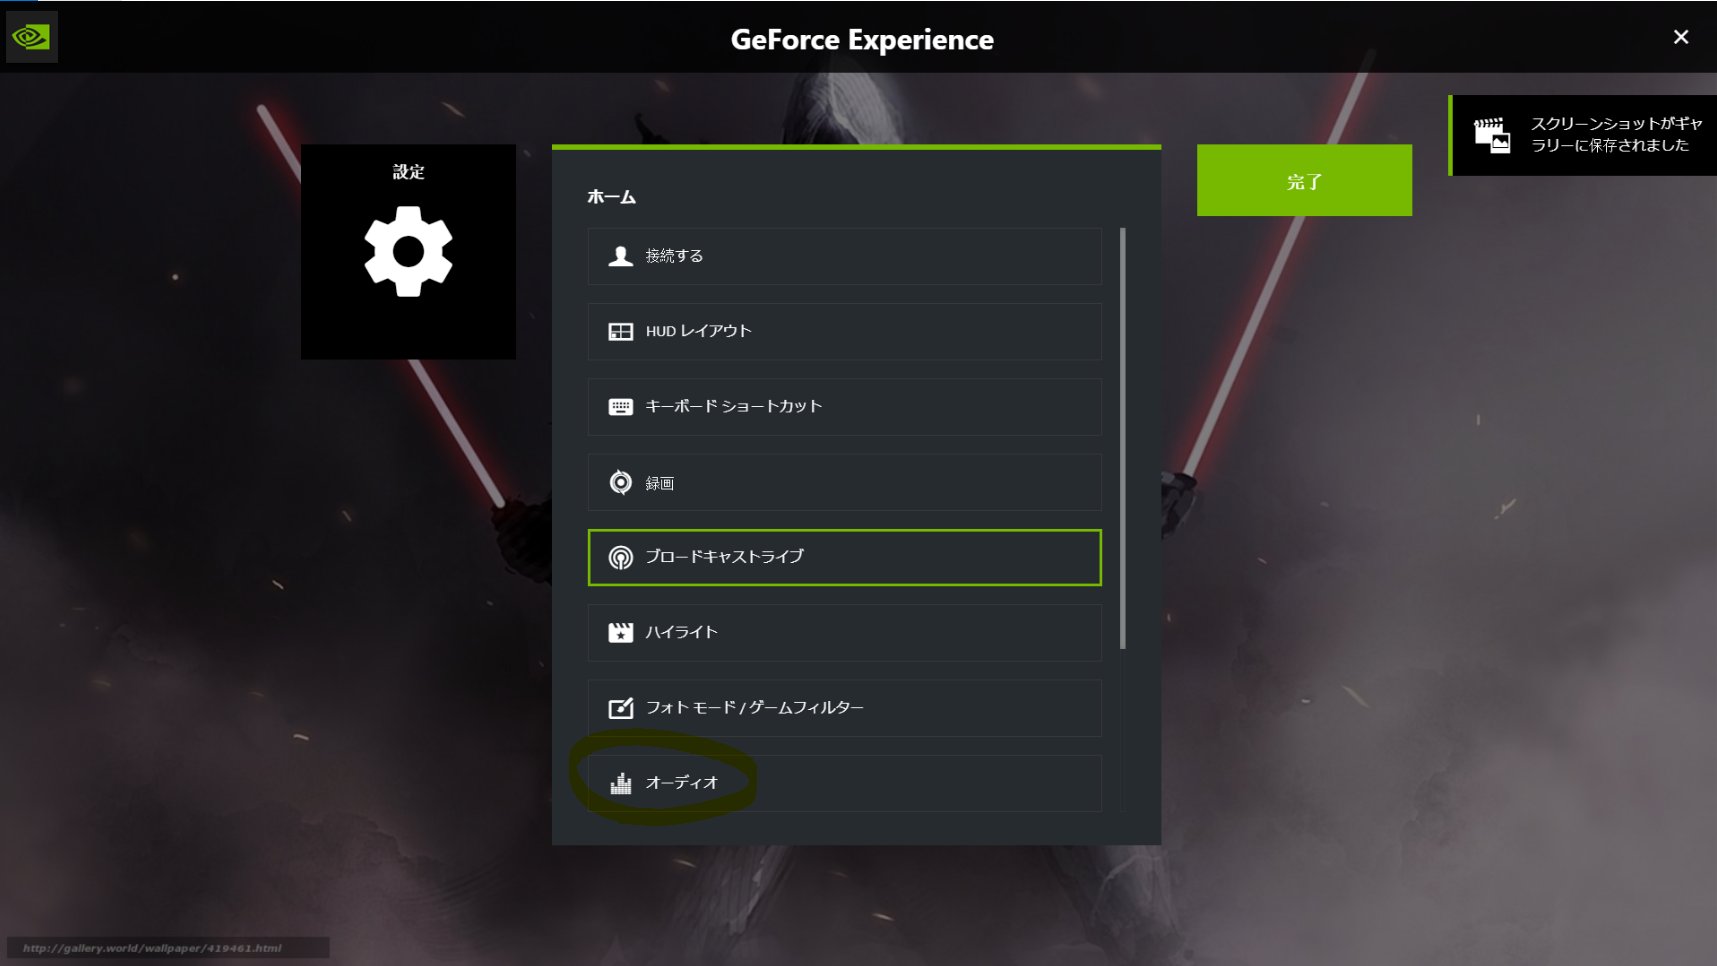The width and height of the screenshot is (1717, 966).
Task: Click the screenshot gallery notification icon
Action: click(x=1492, y=135)
